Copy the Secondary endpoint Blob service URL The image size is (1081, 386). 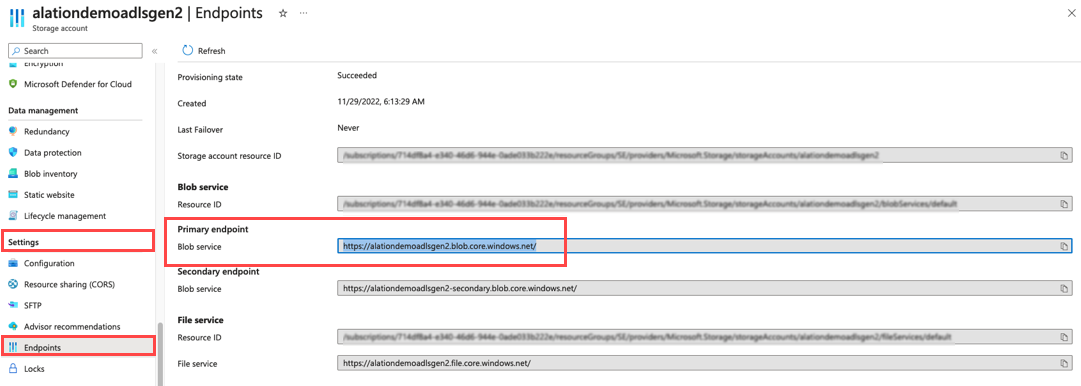click(1064, 289)
